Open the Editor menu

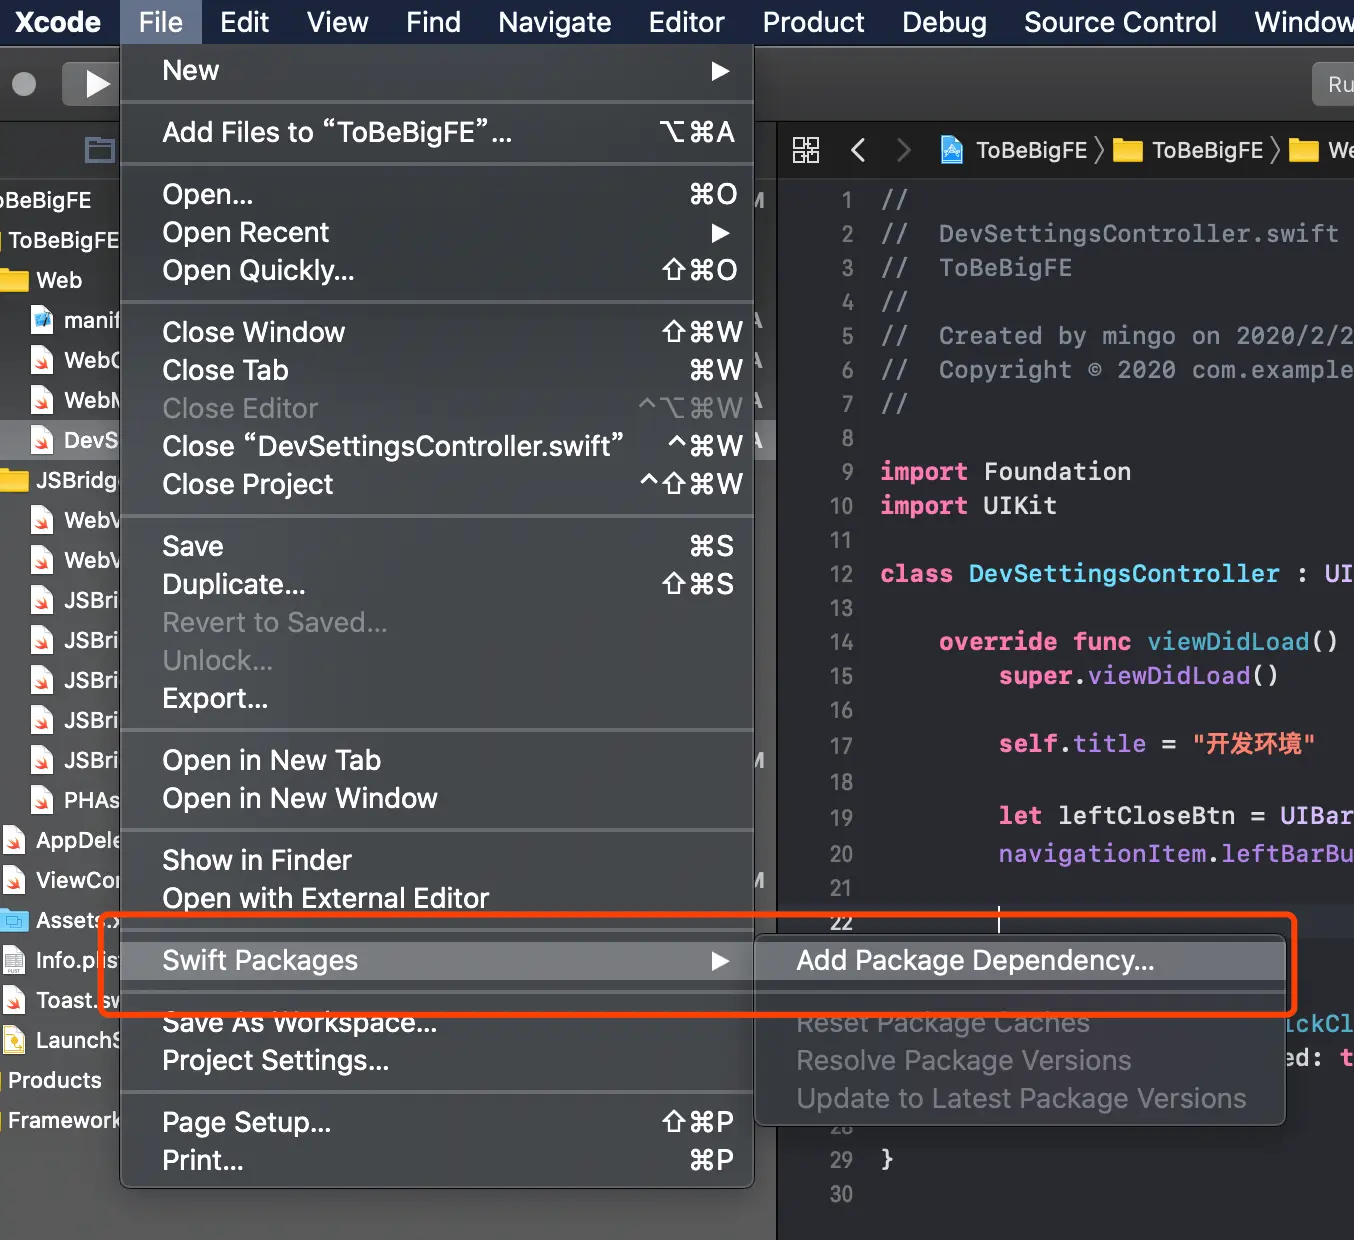(687, 22)
